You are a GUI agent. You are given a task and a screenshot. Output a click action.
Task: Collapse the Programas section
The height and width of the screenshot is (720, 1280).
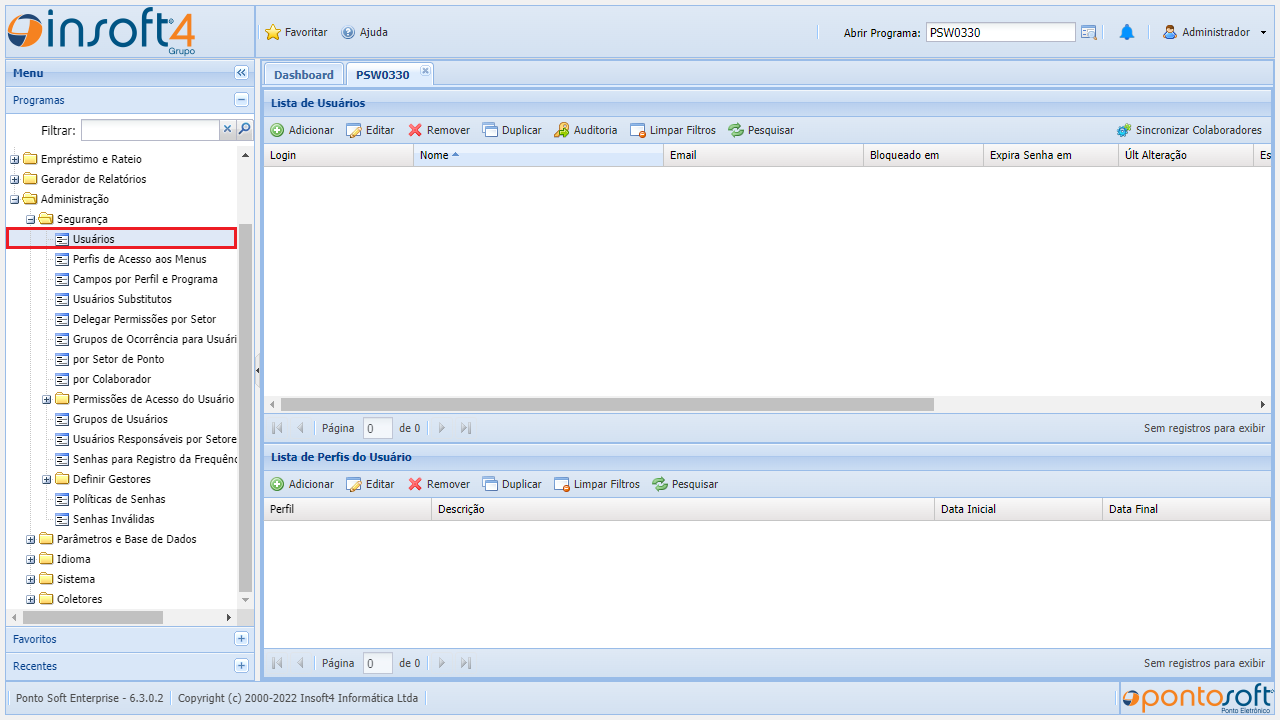241,100
